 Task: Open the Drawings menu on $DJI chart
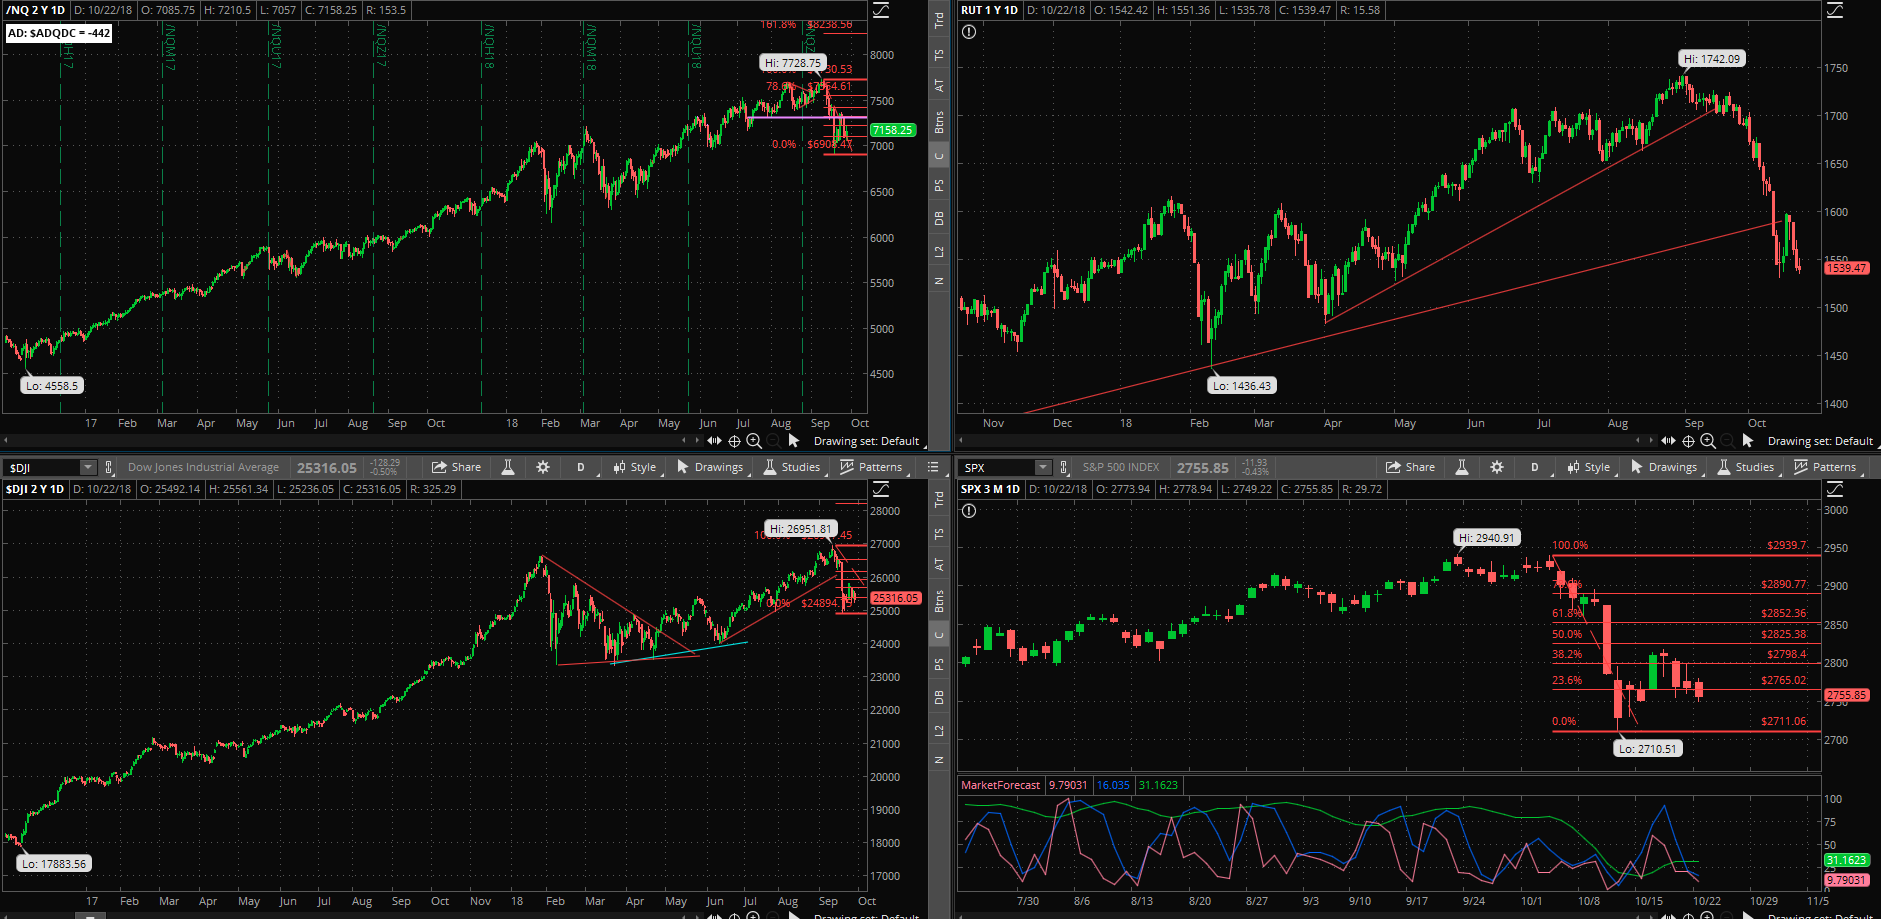tap(710, 467)
